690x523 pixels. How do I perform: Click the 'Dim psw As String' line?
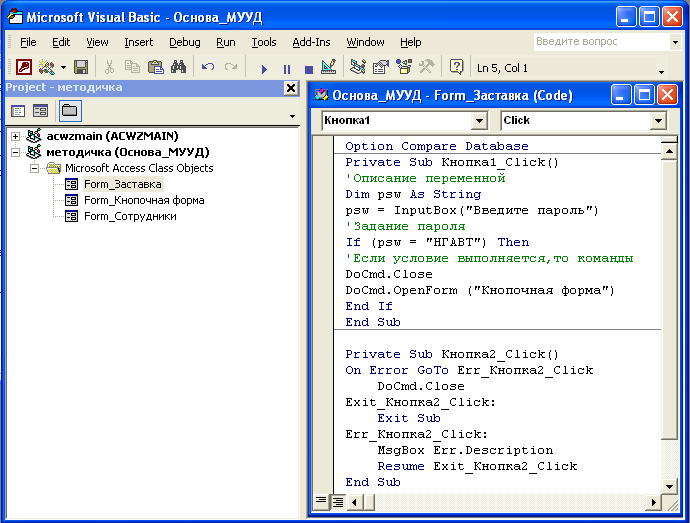click(413, 194)
